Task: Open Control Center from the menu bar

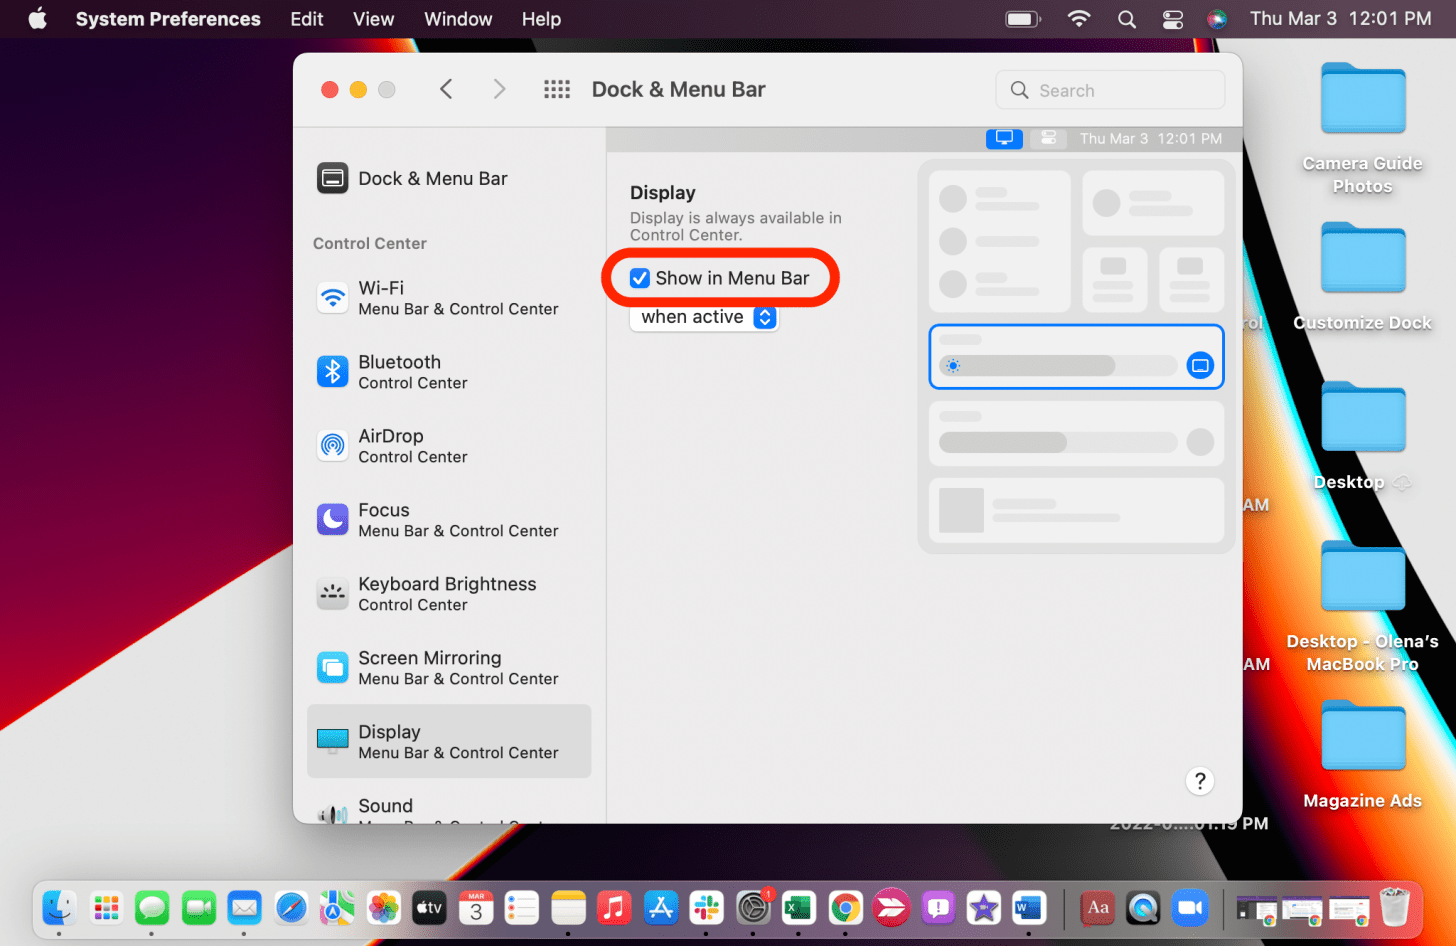Action: pyautogui.click(x=1172, y=19)
